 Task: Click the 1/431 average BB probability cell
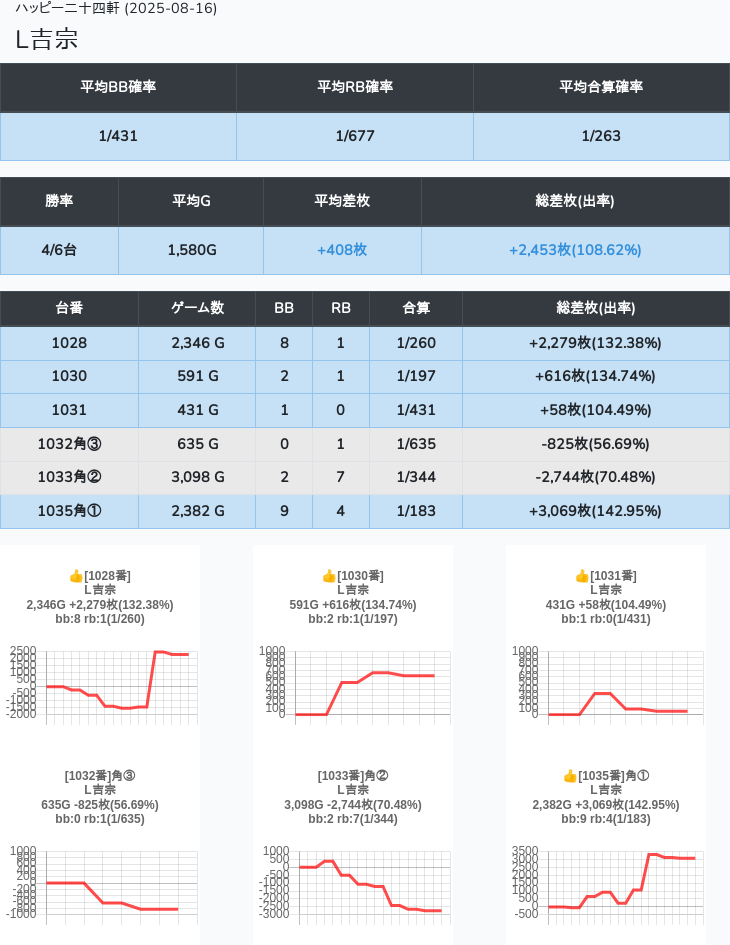(x=118, y=136)
